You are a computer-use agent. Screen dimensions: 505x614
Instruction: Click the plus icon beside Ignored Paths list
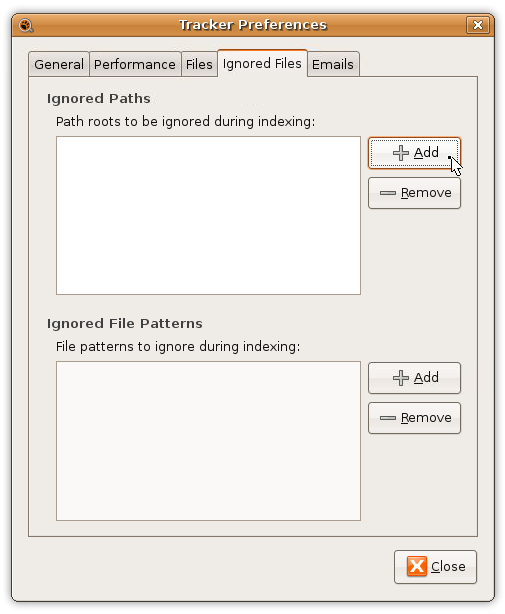click(x=401, y=153)
